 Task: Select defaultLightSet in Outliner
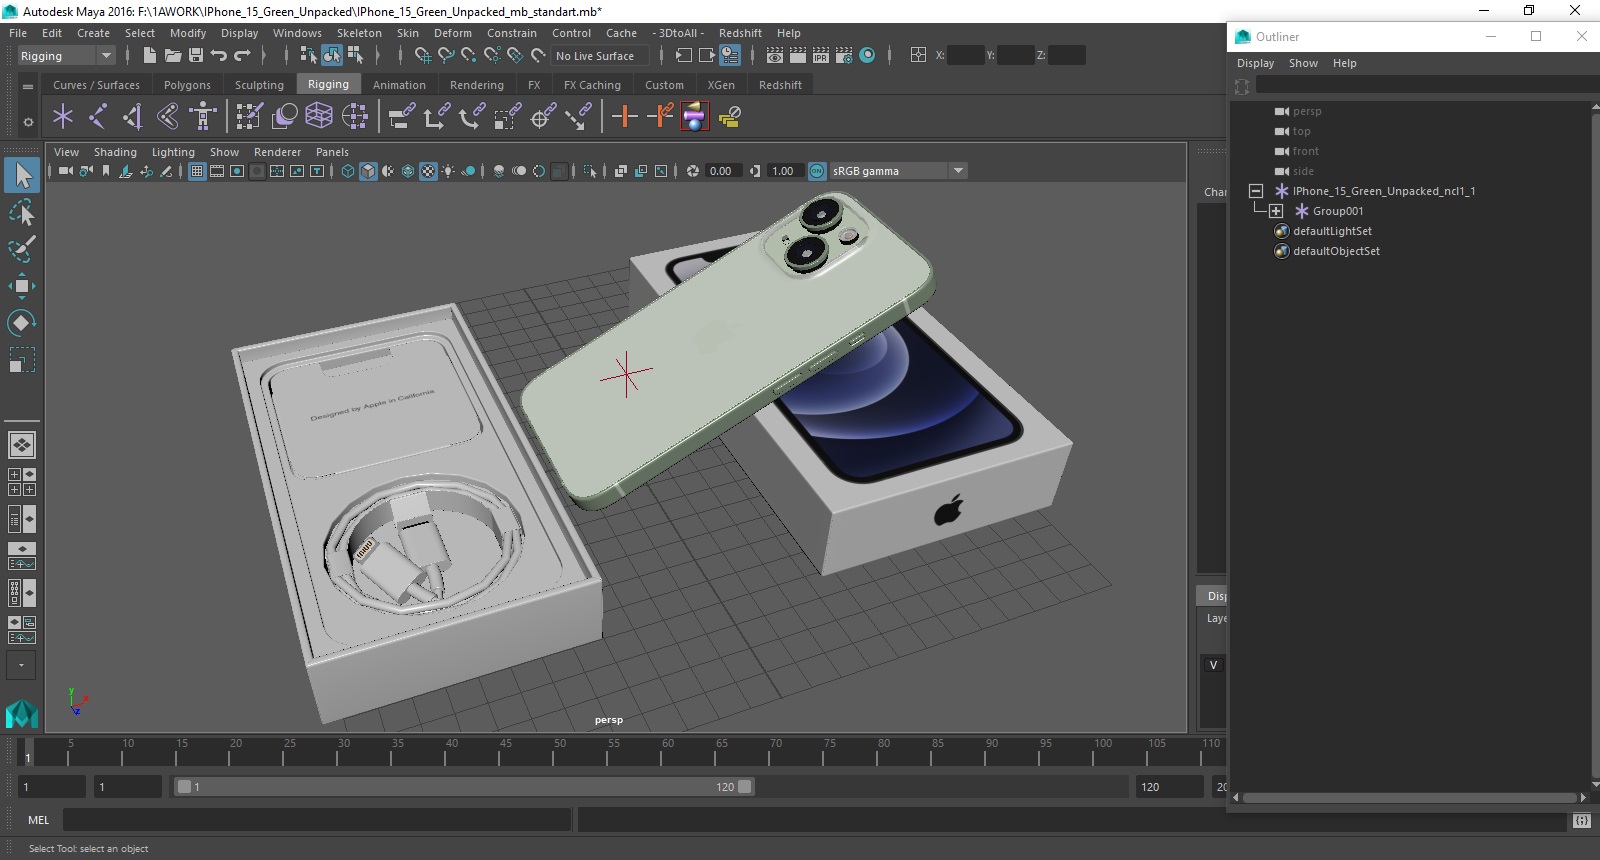coord(1332,231)
